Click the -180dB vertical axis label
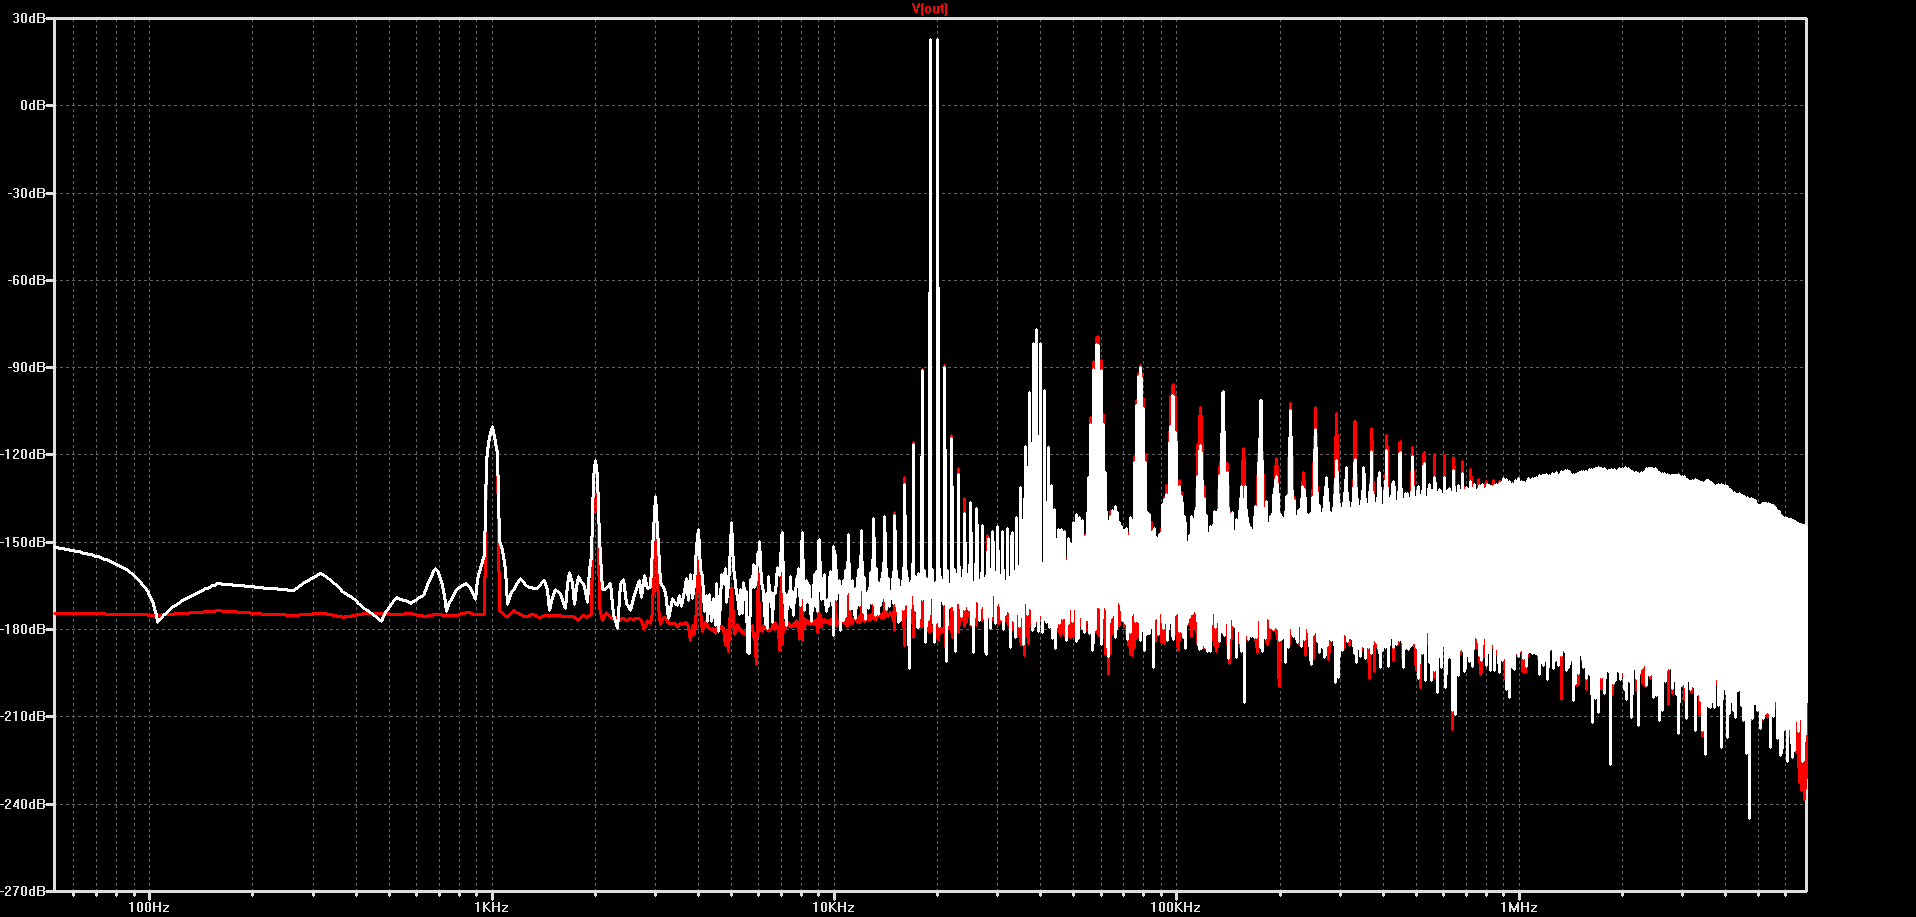This screenshot has height=917, width=1916. coord(24,629)
